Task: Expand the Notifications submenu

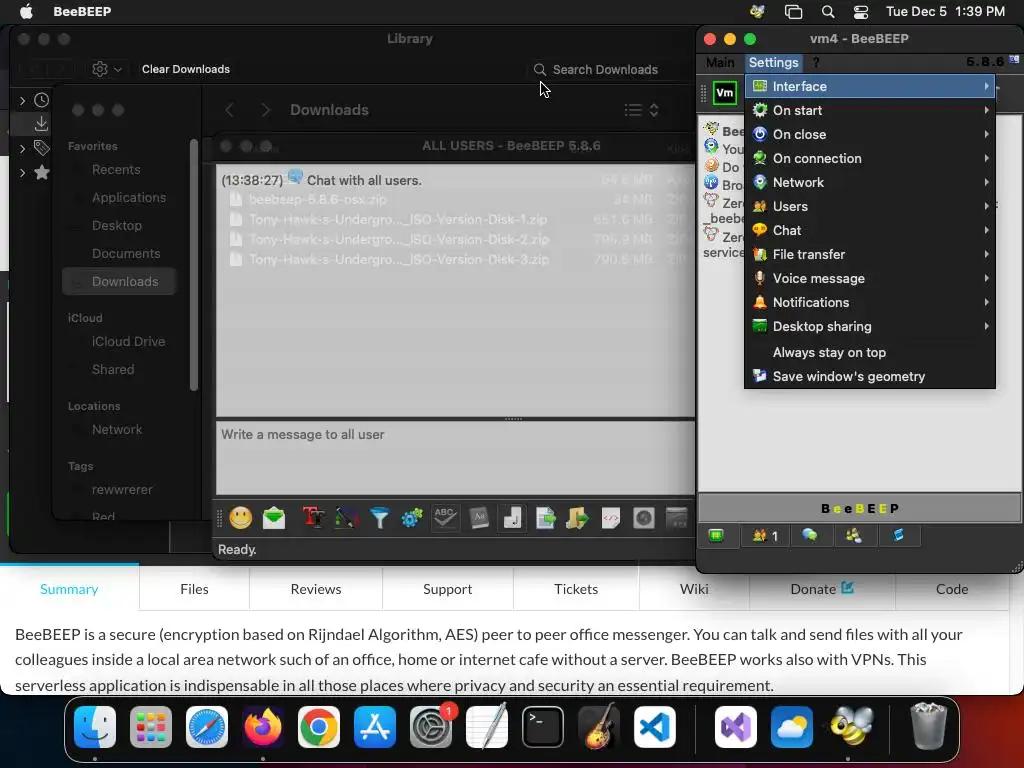Action: coord(871,302)
